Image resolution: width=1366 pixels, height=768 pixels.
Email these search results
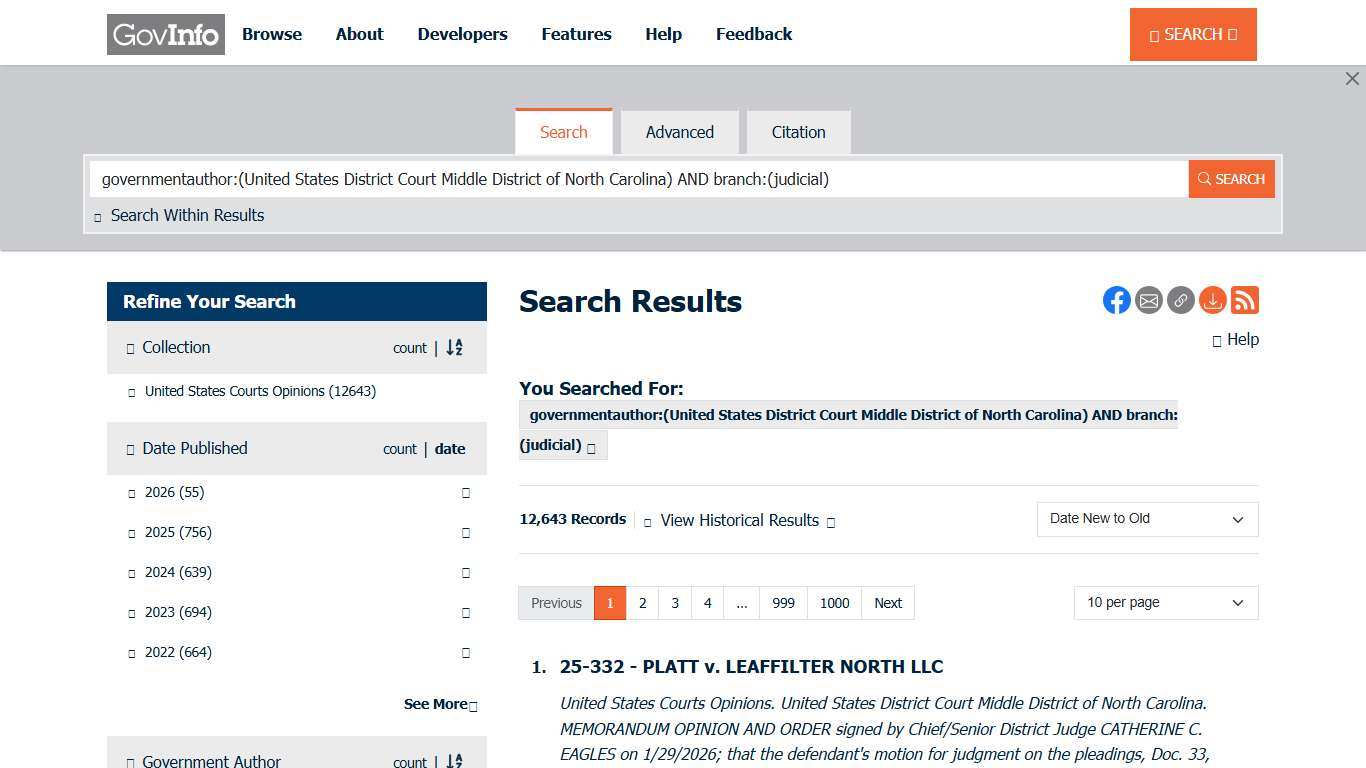[x=1148, y=300]
